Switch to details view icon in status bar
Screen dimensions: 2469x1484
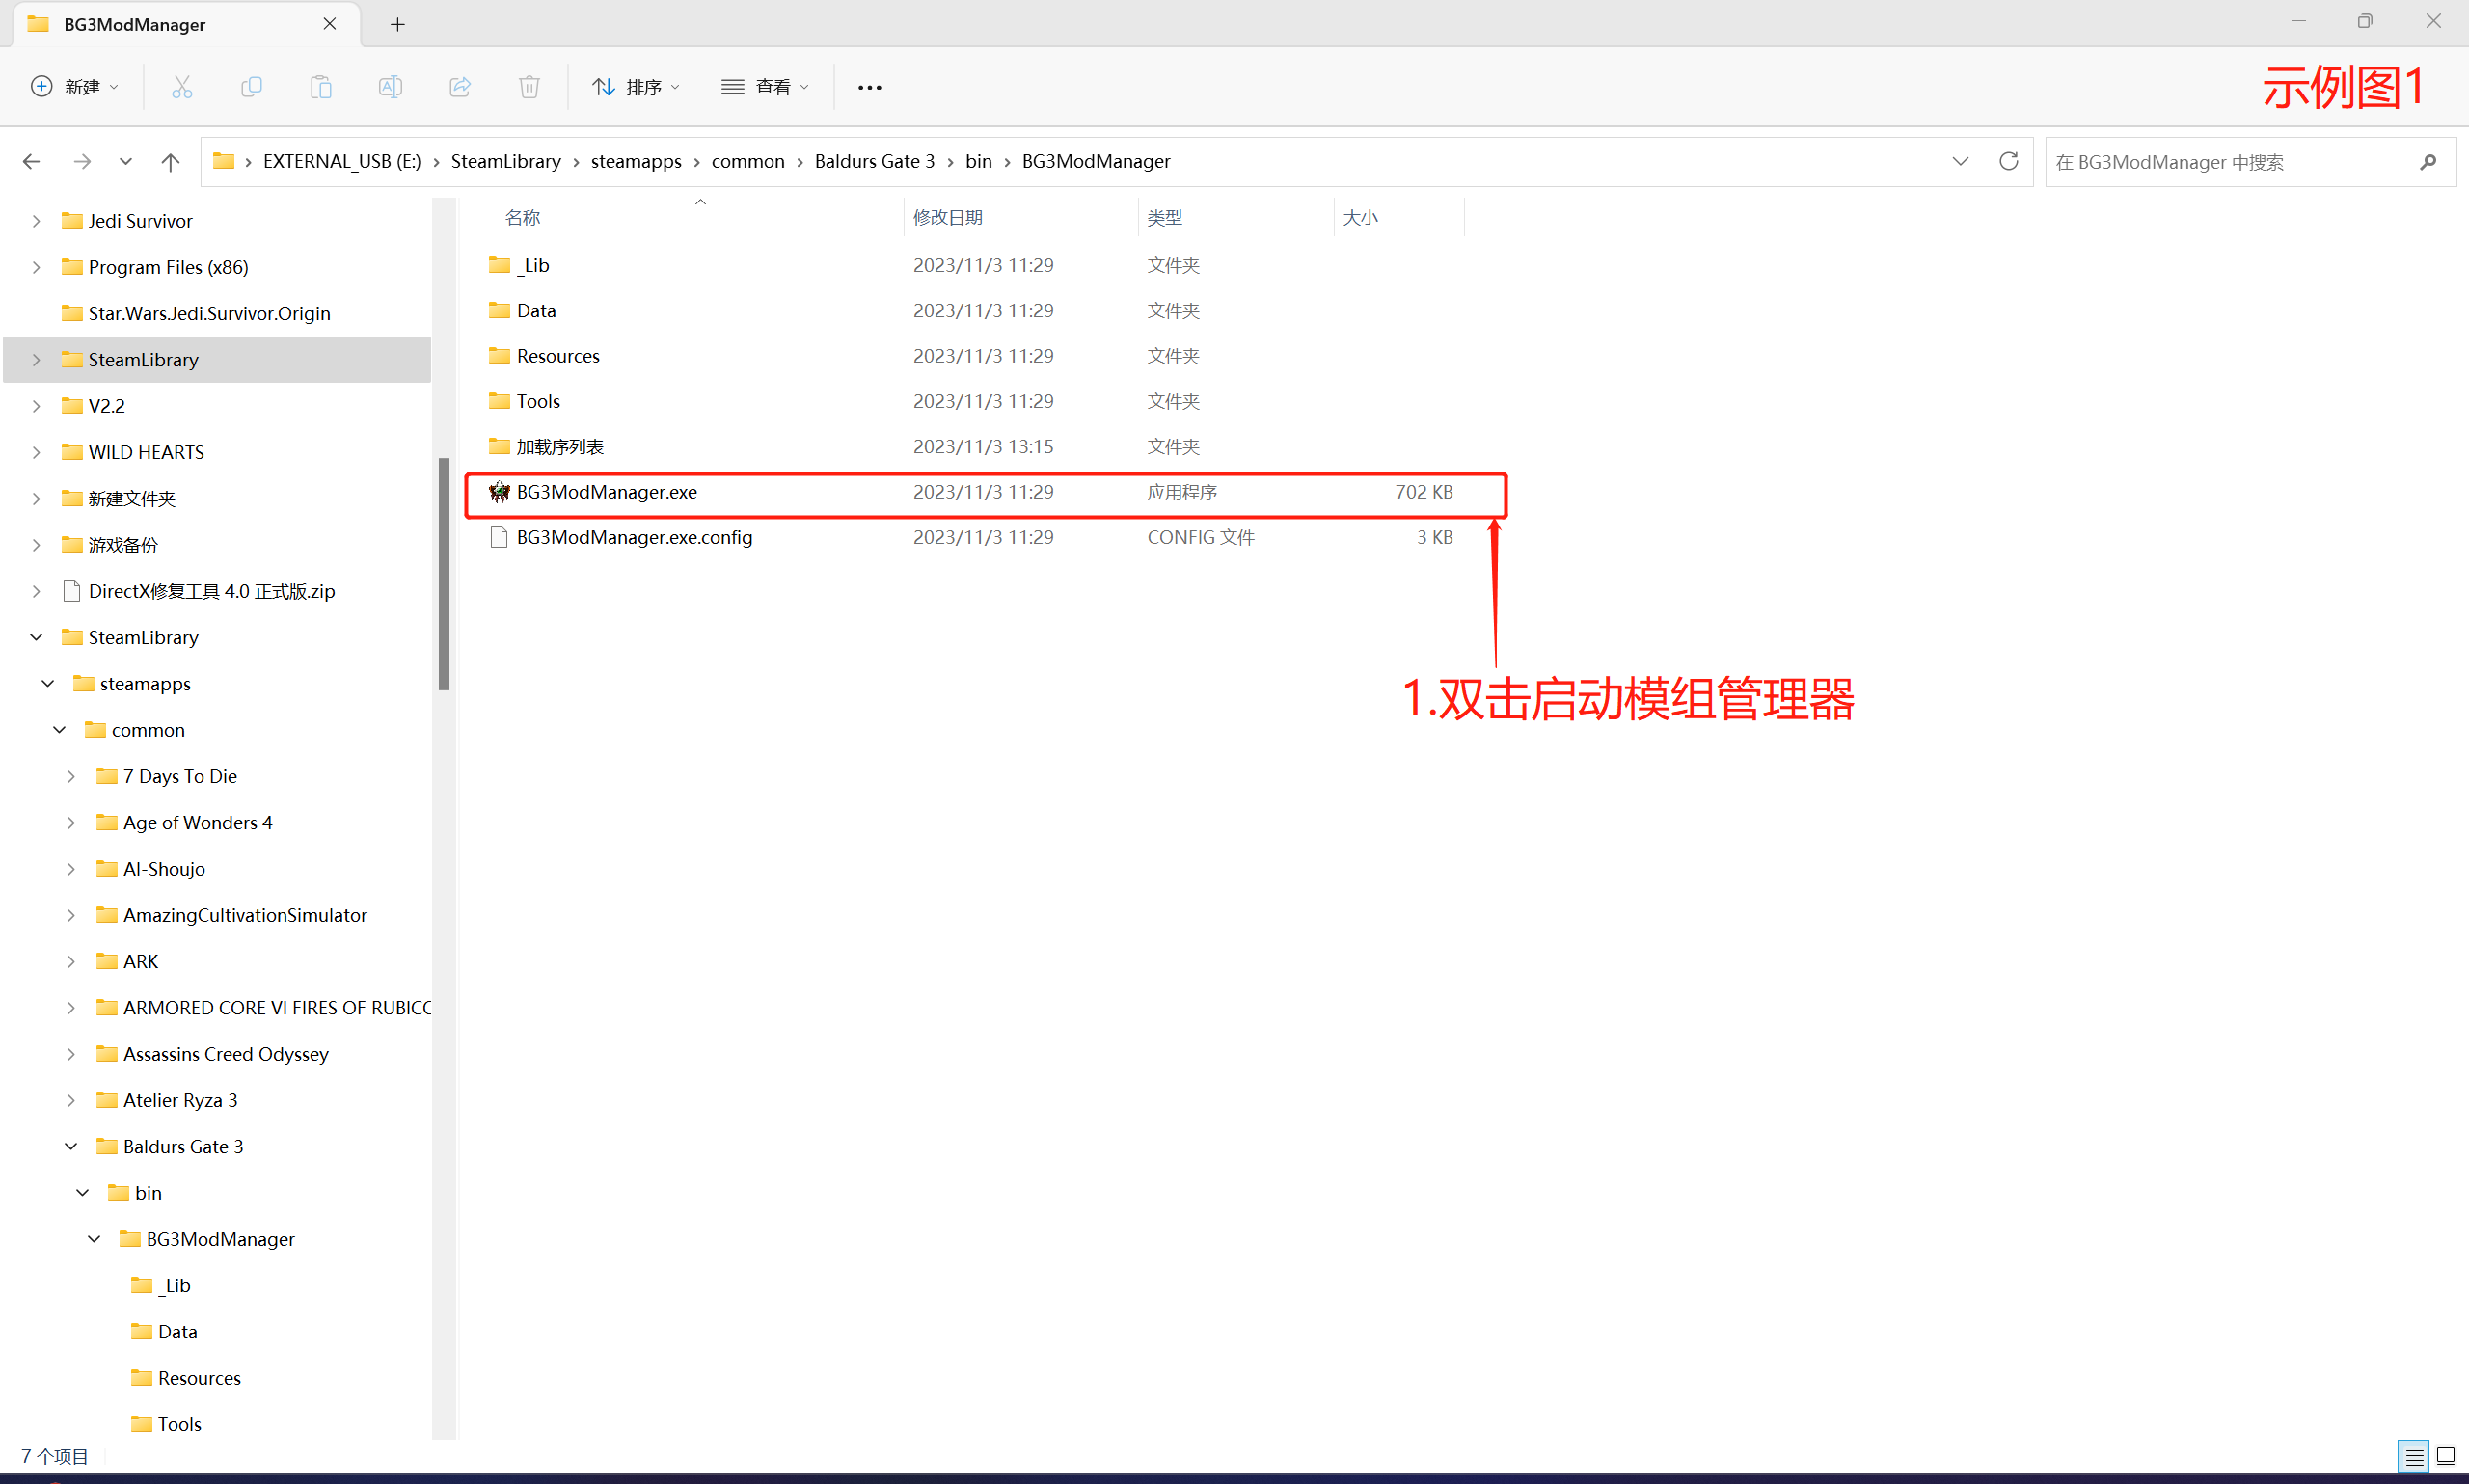[x=2414, y=1456]
